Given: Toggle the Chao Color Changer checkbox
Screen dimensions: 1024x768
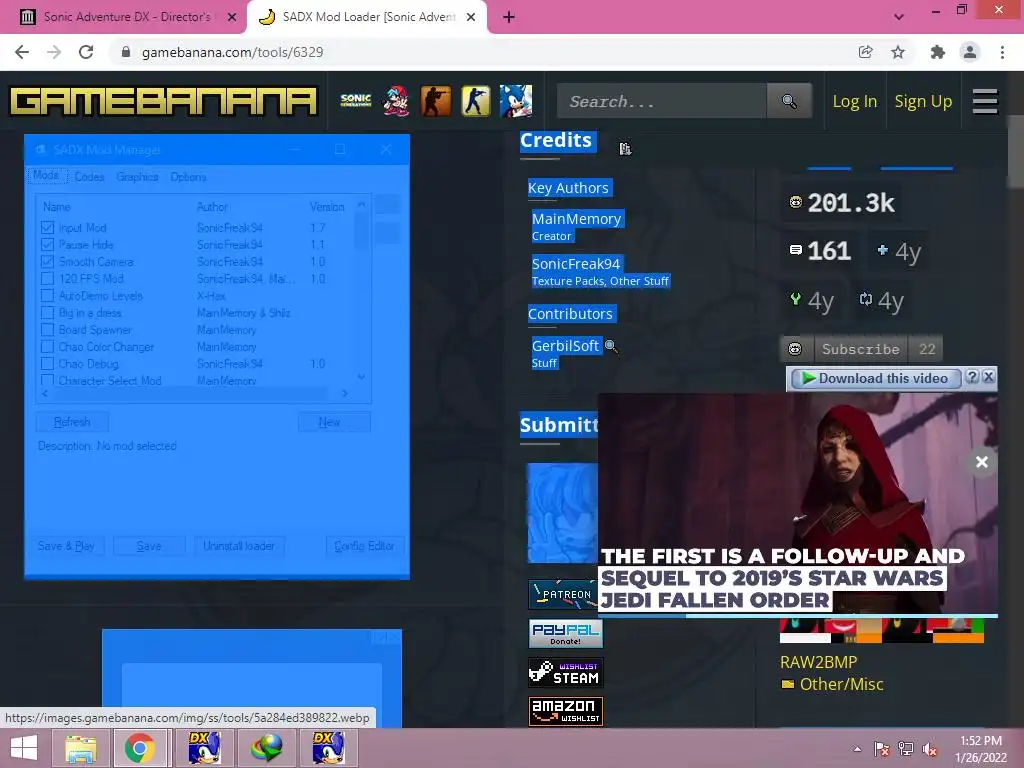Looking at the screenshot, I should 47,346.
